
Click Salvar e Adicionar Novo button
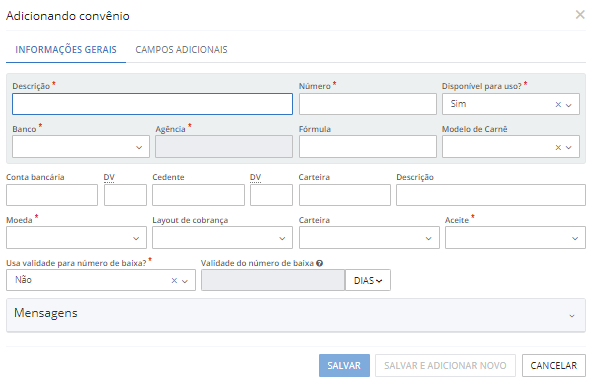(x=445, y=366)
